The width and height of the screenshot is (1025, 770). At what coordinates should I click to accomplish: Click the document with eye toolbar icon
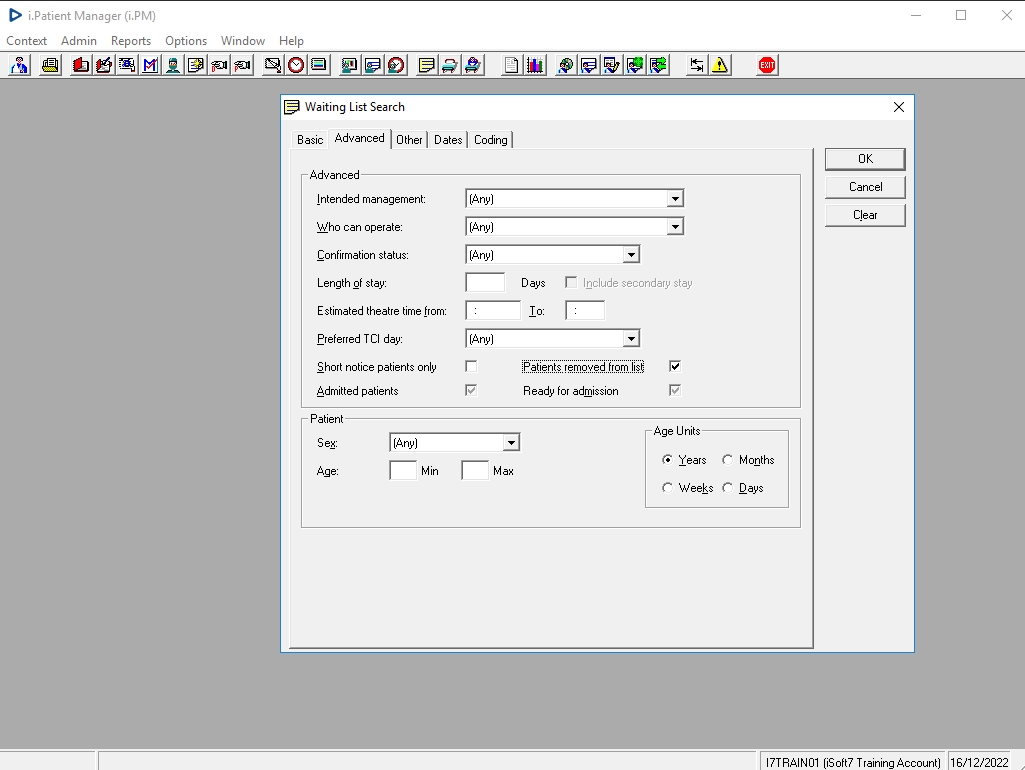point(127,65)
